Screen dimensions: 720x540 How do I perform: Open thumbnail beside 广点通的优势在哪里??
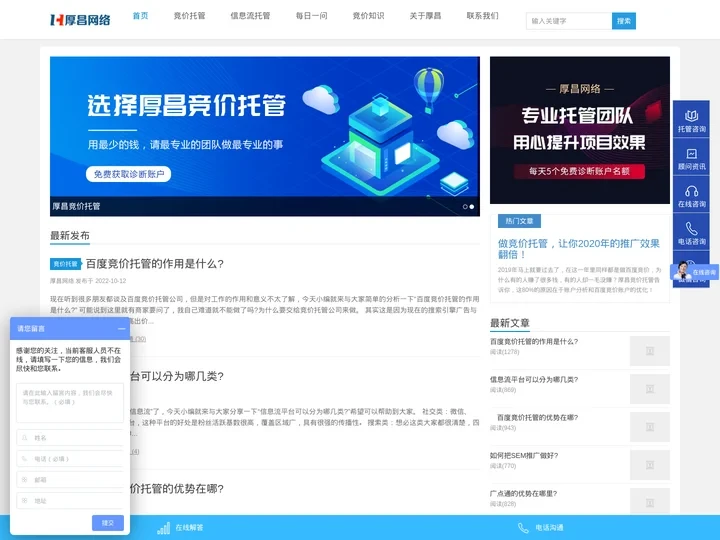click(x=649, y=501)
